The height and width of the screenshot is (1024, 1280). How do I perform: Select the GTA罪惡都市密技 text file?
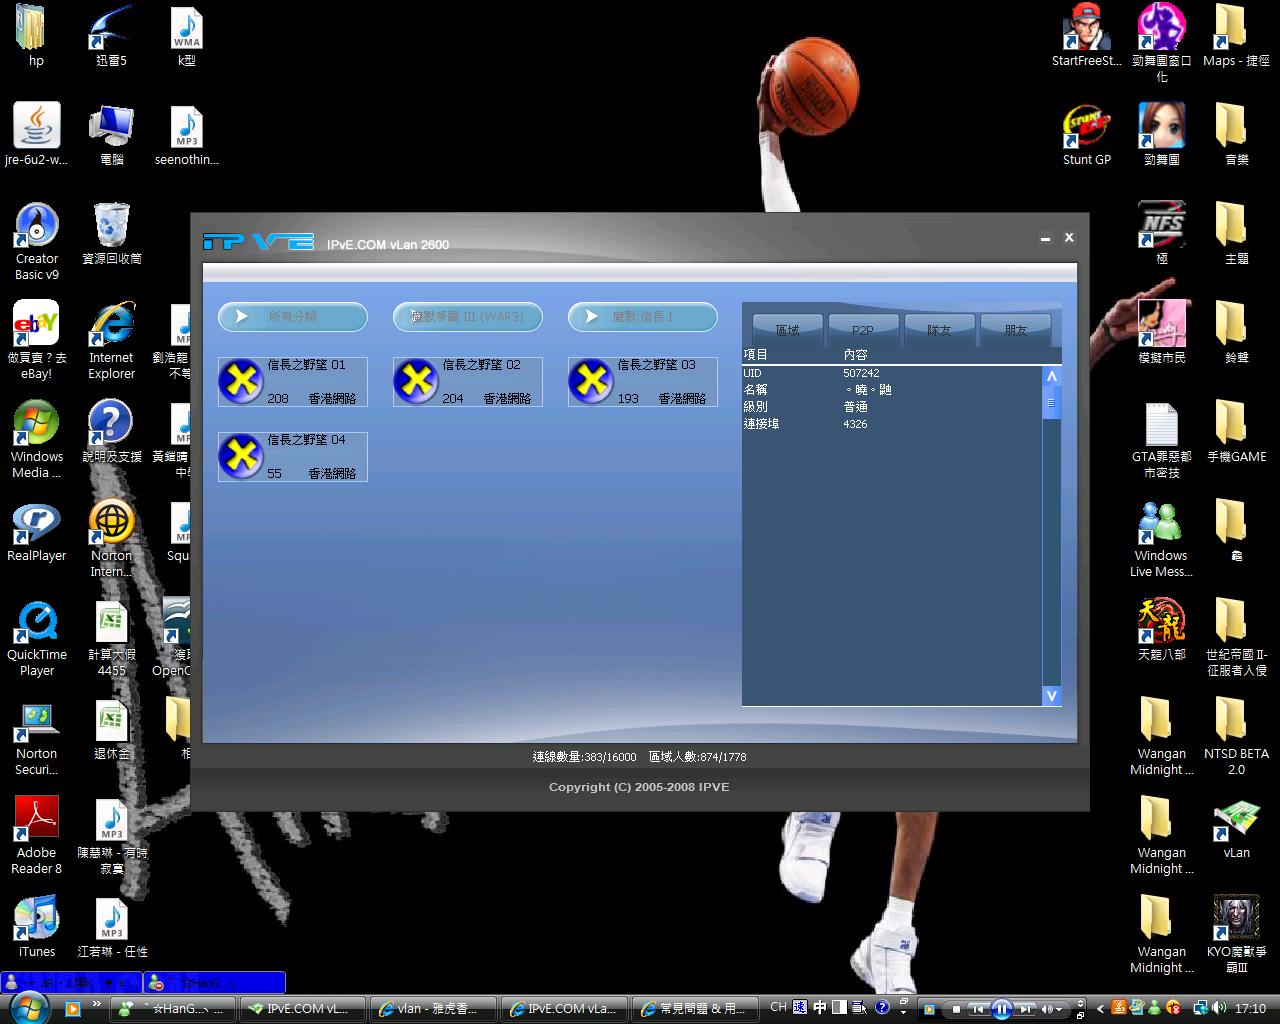(x=1162, y=439)
